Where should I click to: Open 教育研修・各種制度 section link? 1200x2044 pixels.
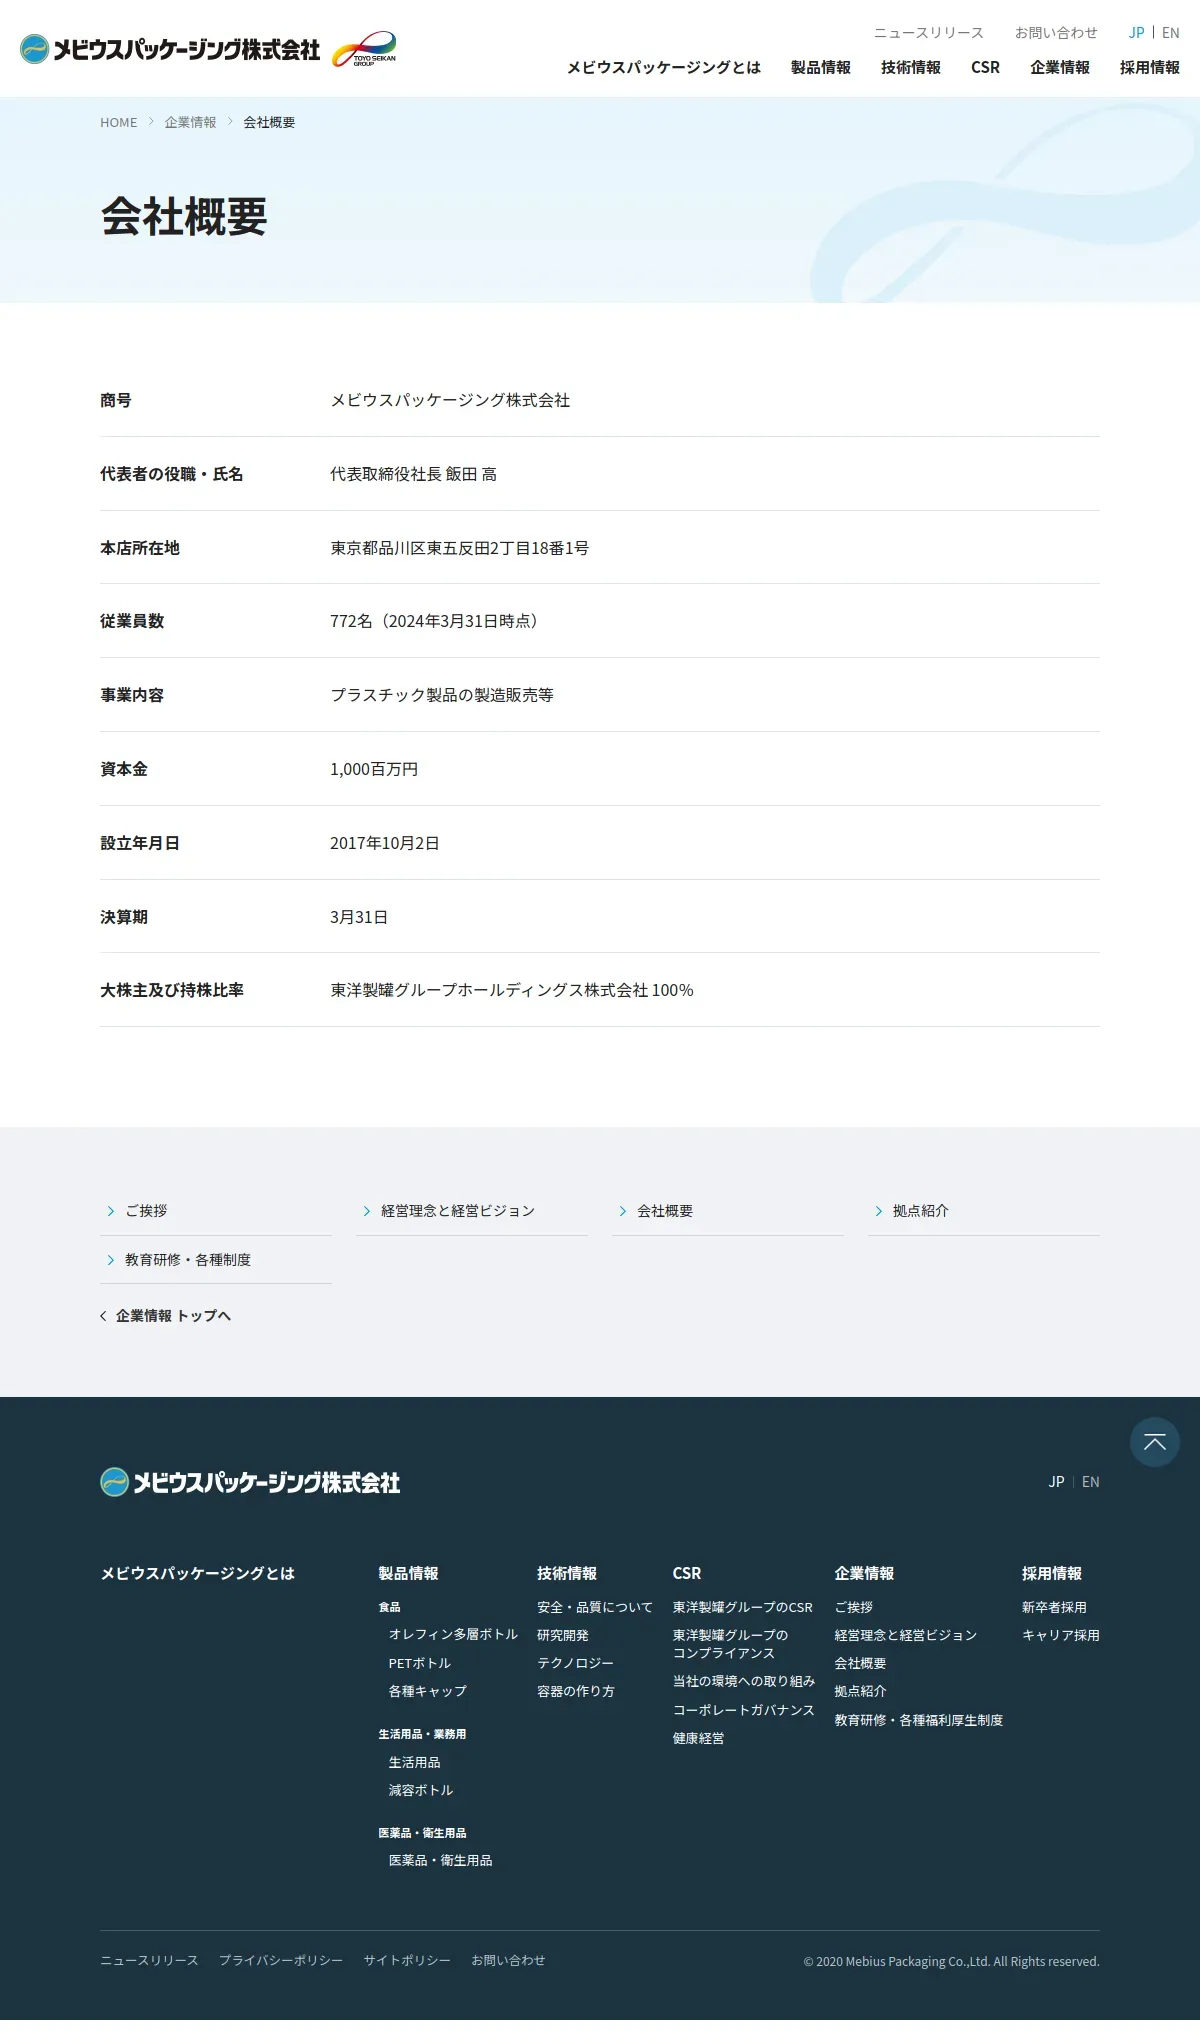click(x=216, y=1260)
